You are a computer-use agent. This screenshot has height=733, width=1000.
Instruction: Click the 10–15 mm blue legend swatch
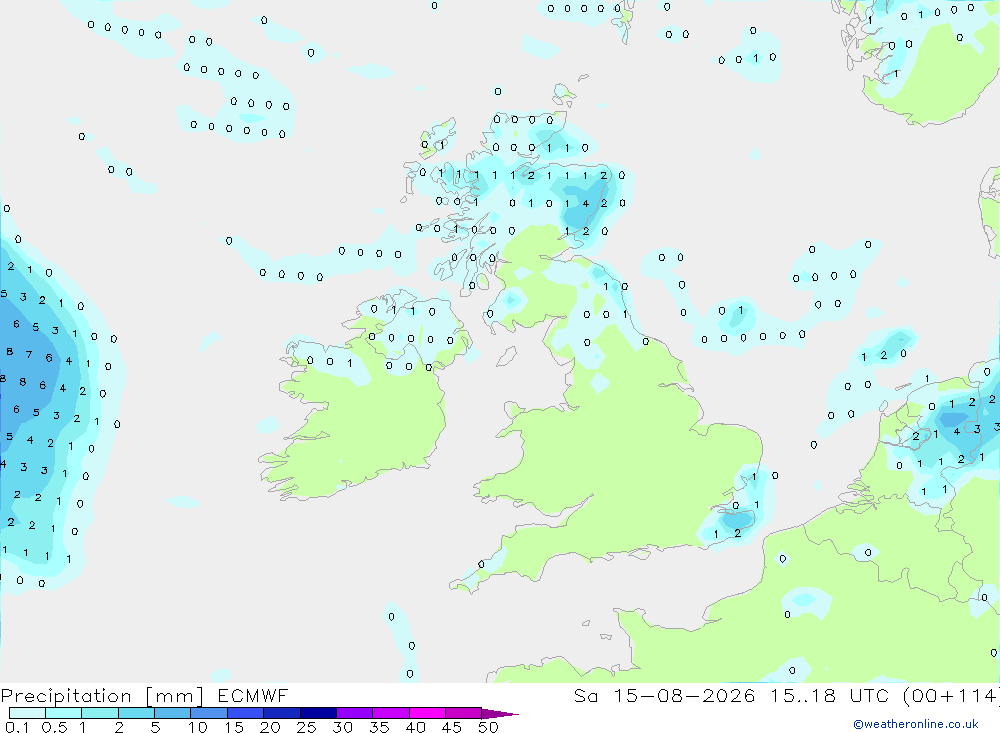click(x=209, y=713)
